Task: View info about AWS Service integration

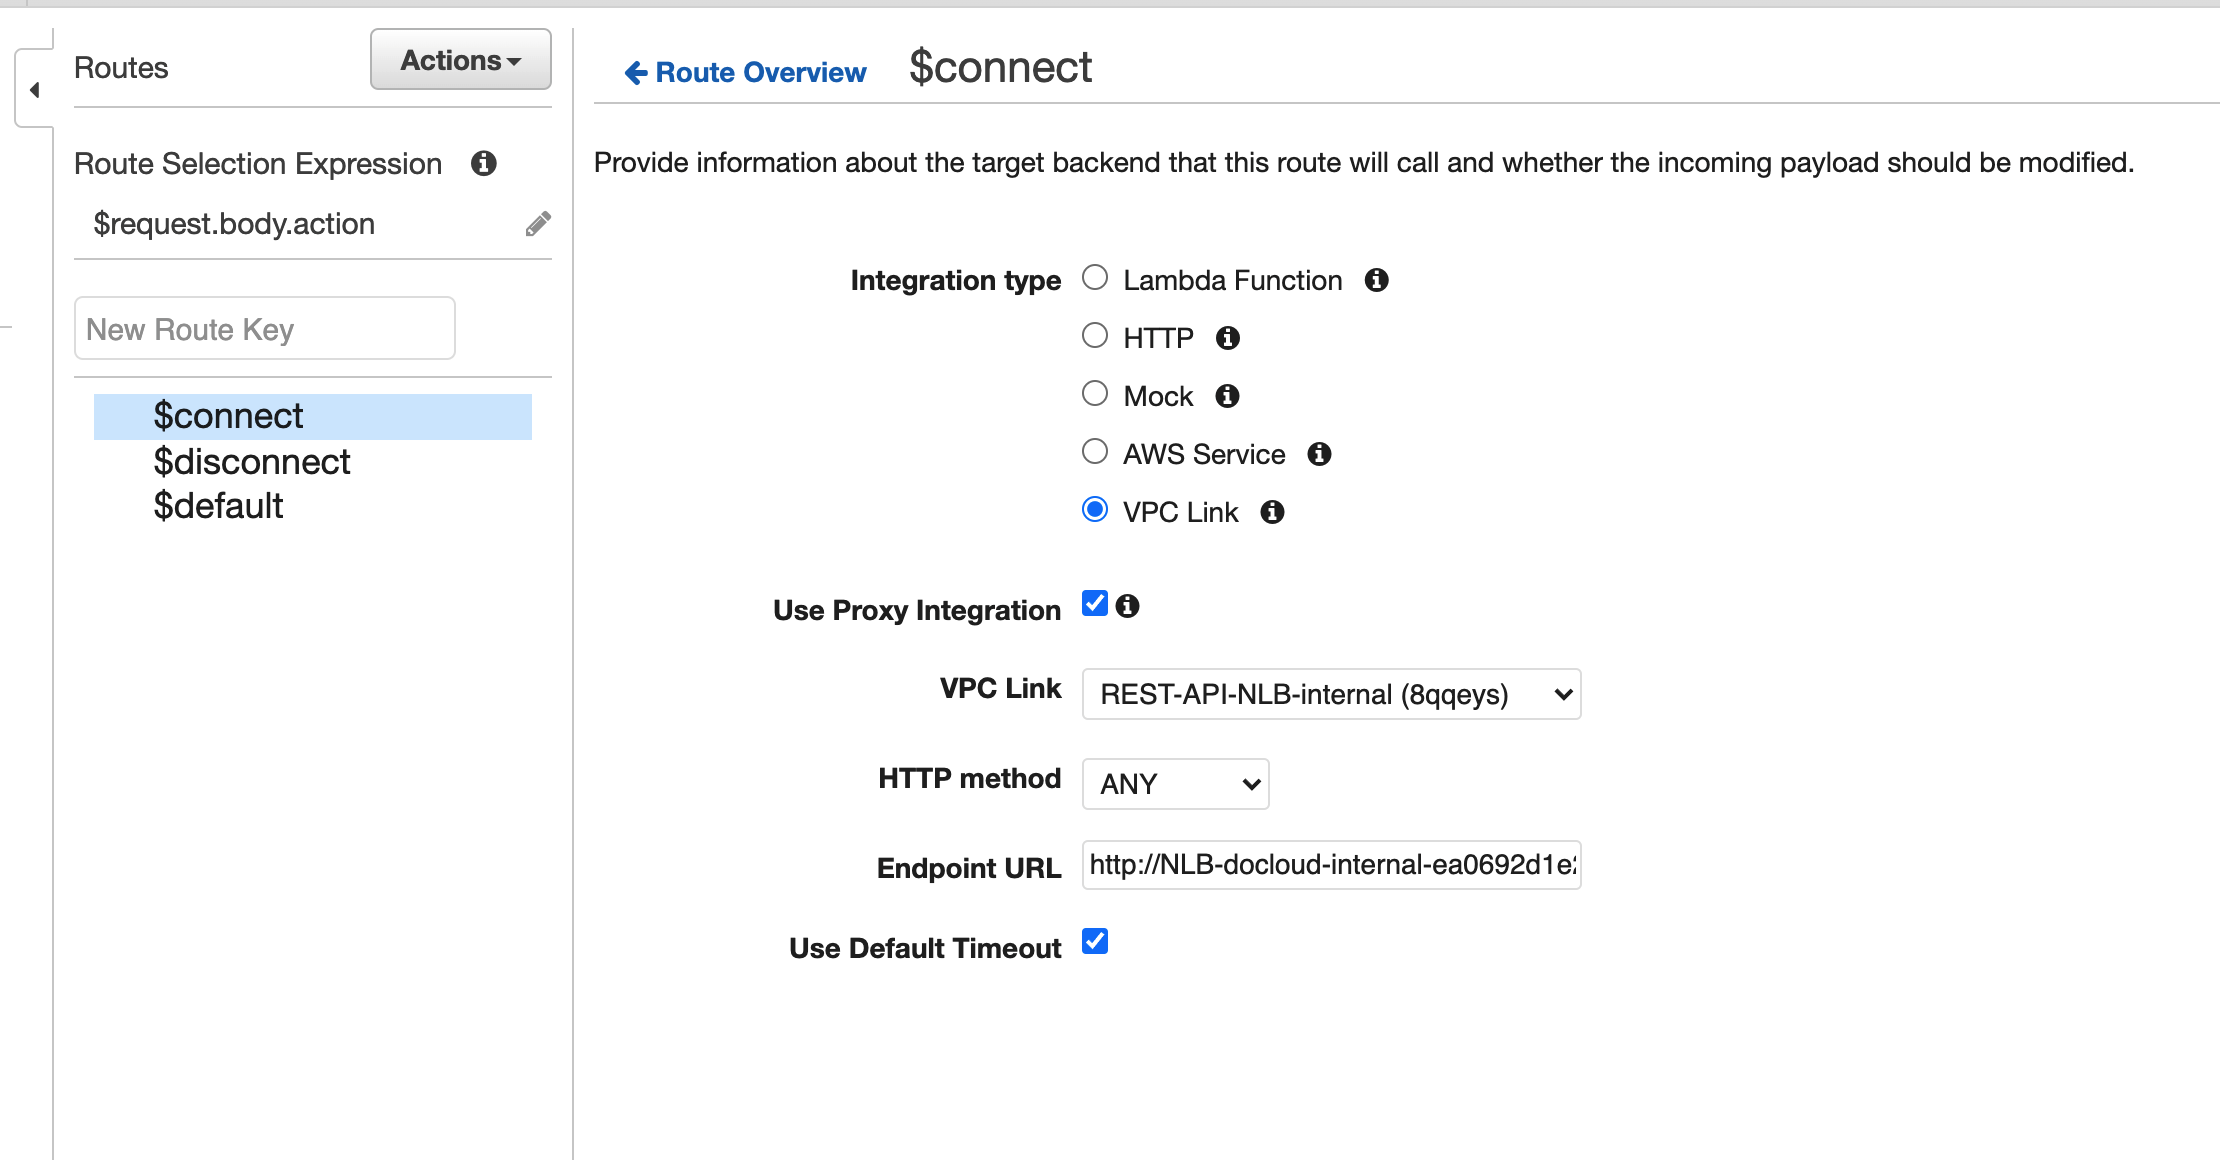Action: click(1320, 454)
